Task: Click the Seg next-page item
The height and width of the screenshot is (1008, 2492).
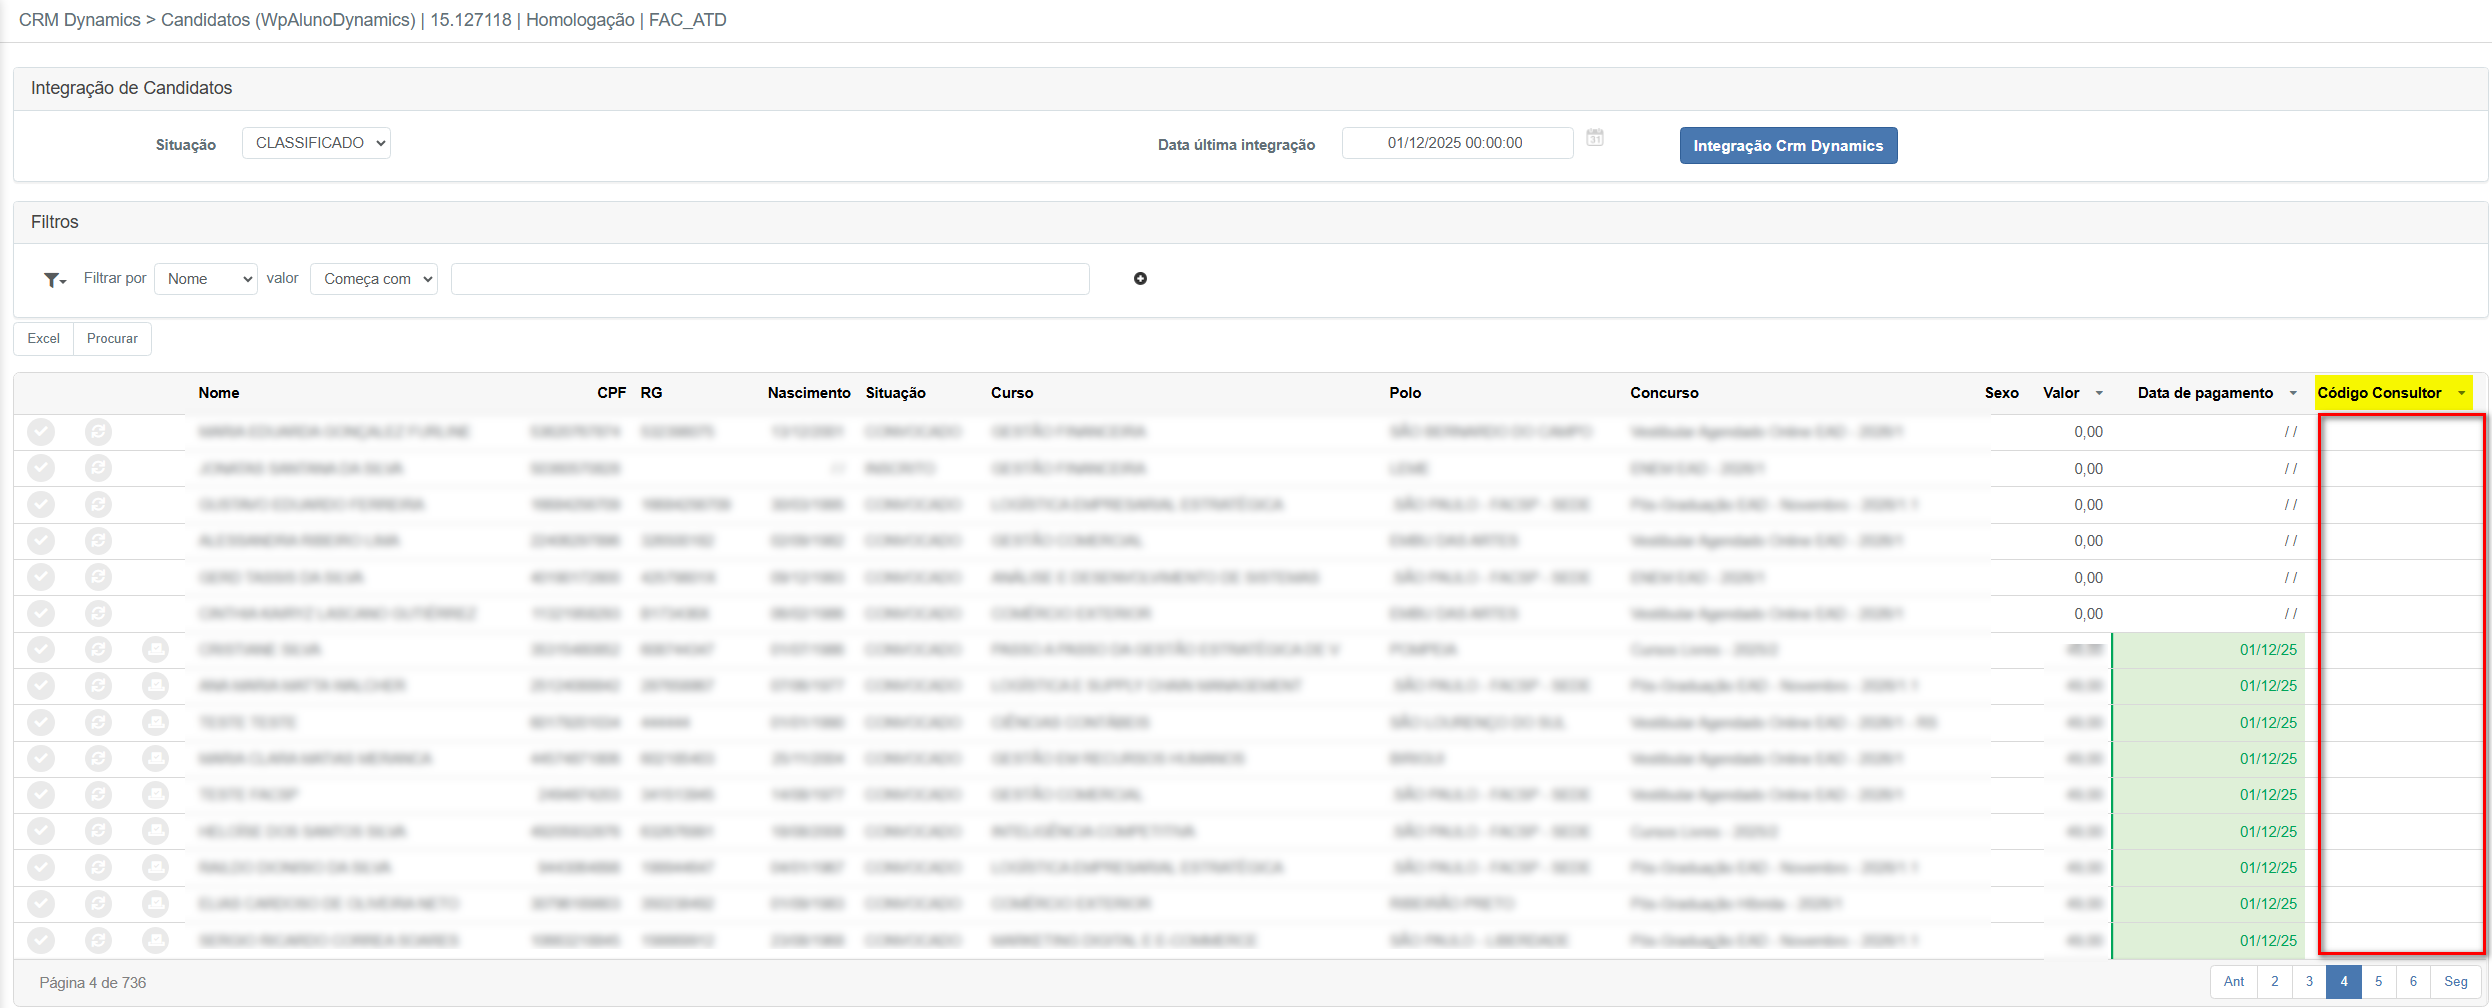Action: [x=2455, y=982]
